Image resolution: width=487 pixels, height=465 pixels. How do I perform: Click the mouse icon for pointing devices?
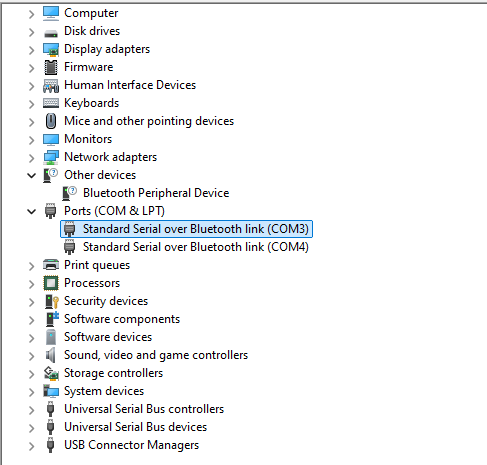51,121
